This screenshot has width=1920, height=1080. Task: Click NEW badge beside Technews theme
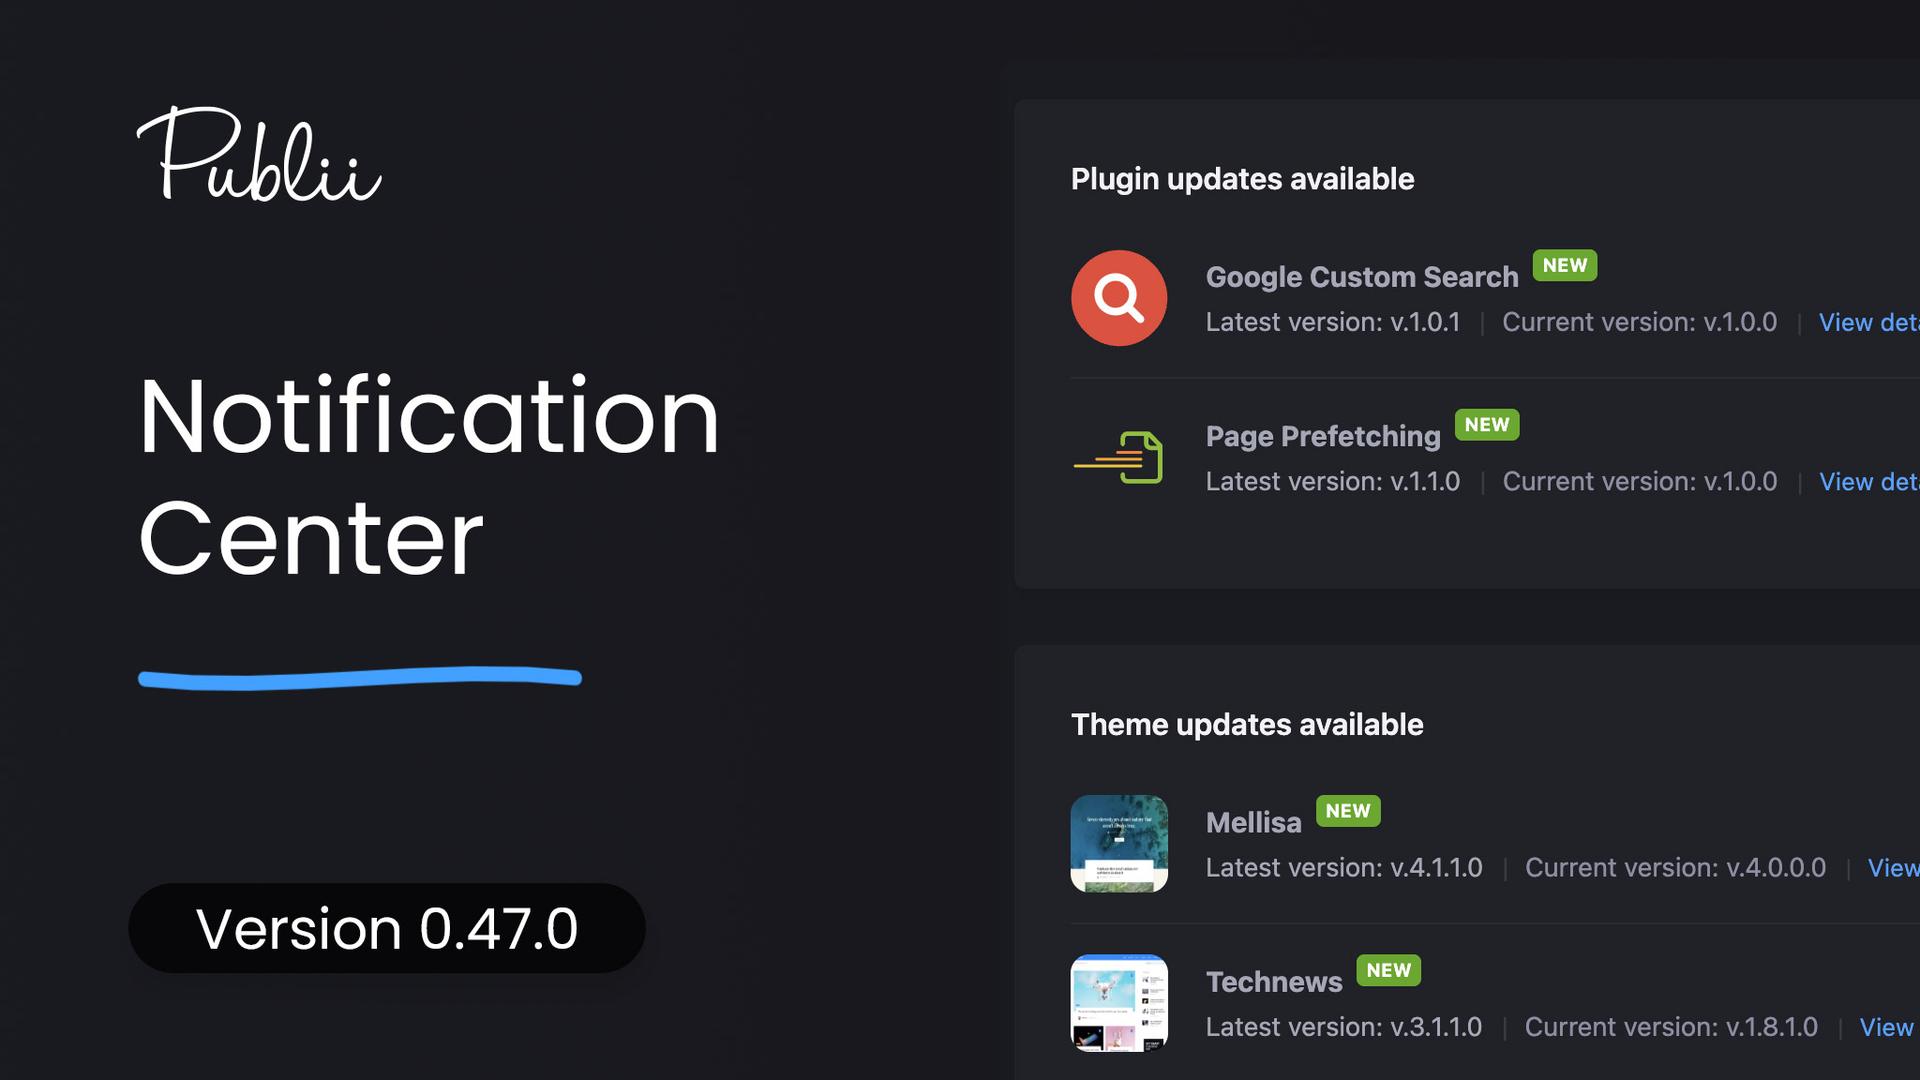click(1388, 970)
